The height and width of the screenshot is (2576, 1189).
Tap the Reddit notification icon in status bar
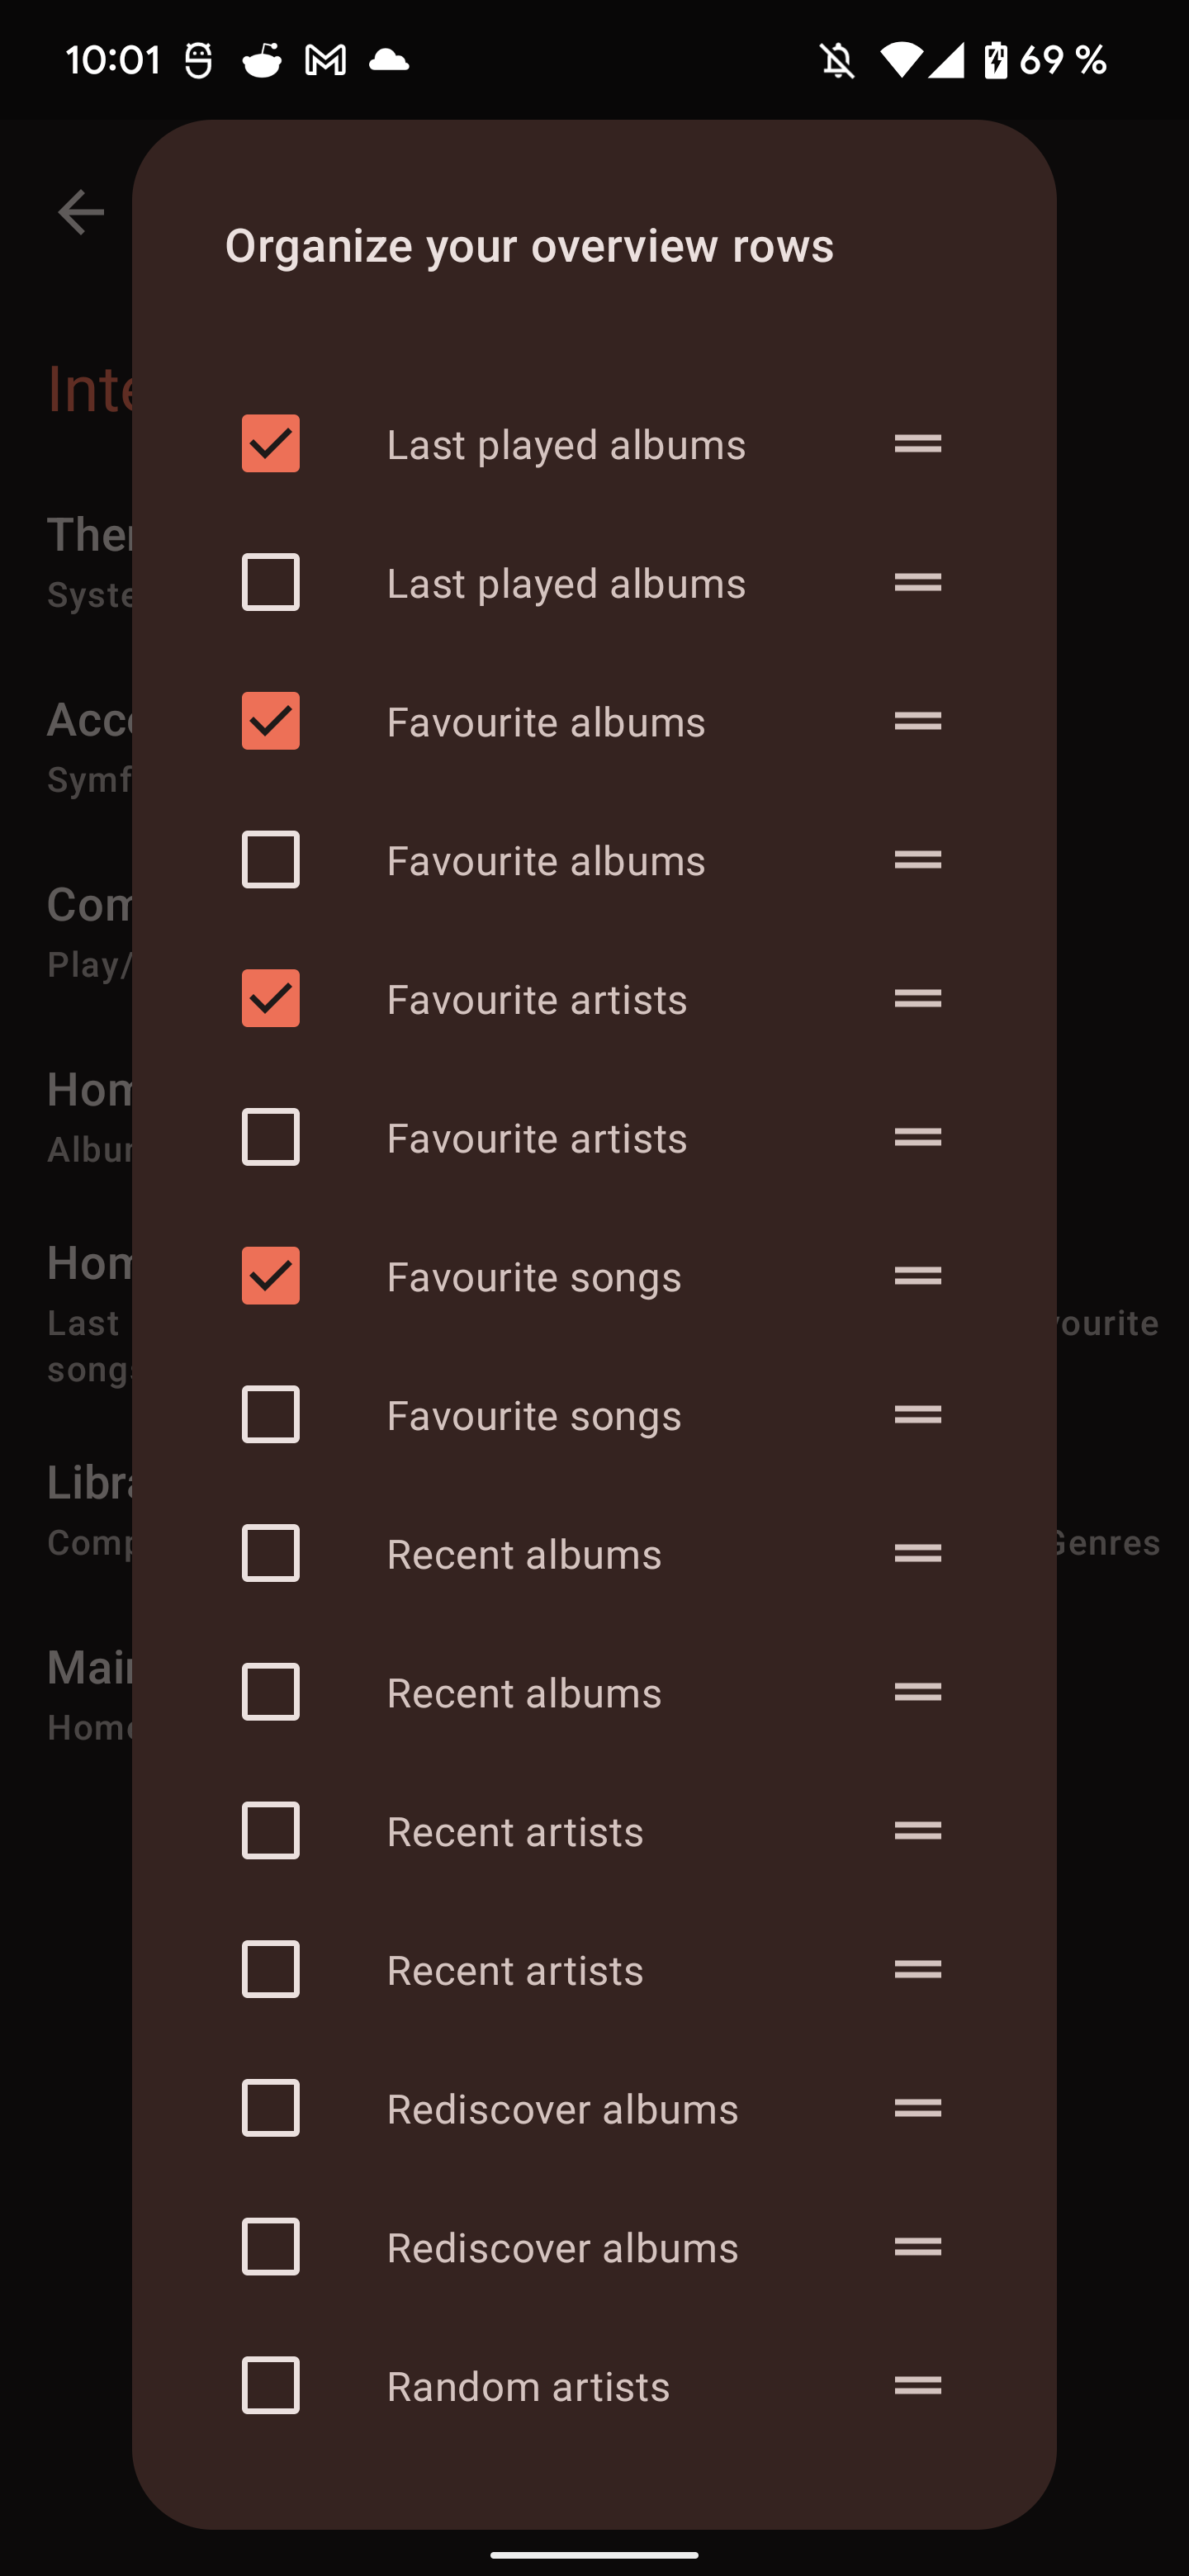pos(262,61)
